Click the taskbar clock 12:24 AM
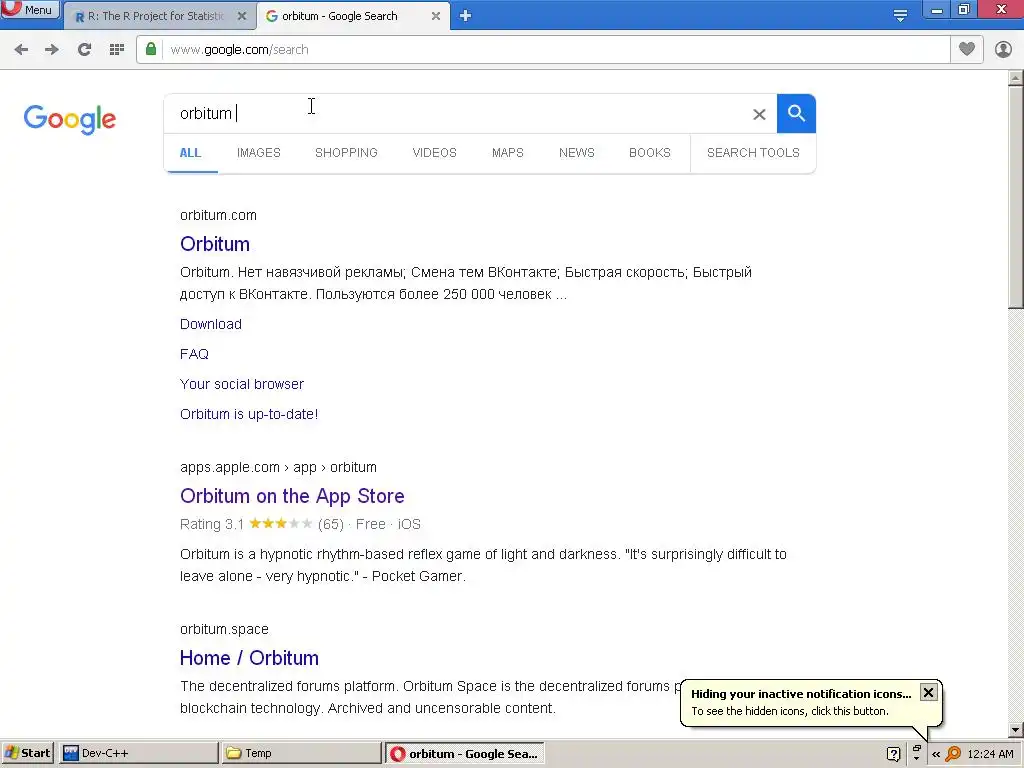Viewport: 1024px width, 768px height. click(x=991, y=754)
